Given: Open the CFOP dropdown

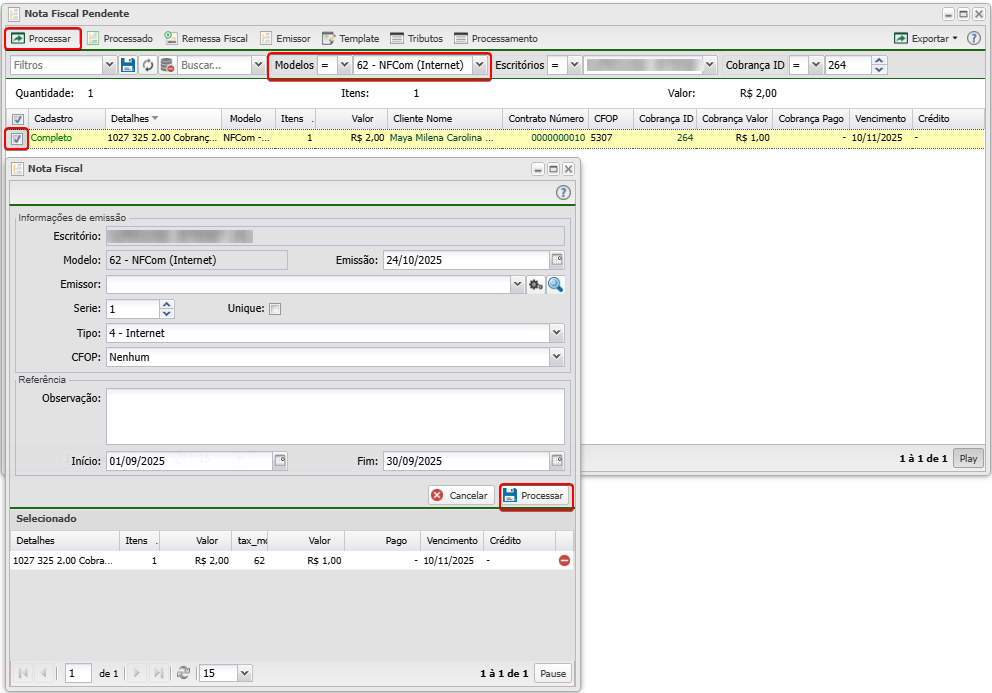Looking at the screenshot, I should (x=556, y=357).
